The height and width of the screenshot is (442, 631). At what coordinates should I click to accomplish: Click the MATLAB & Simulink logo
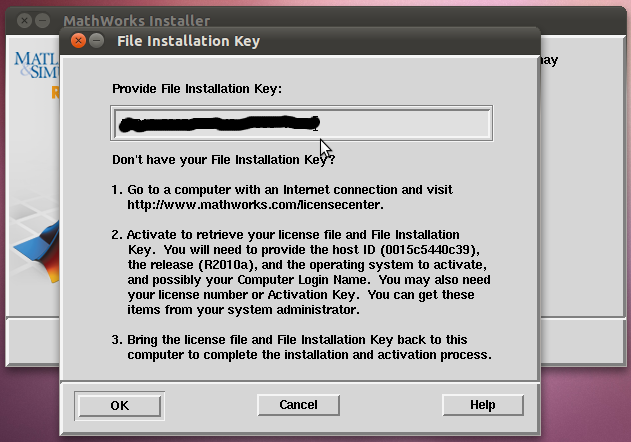(x=37, y=65)
